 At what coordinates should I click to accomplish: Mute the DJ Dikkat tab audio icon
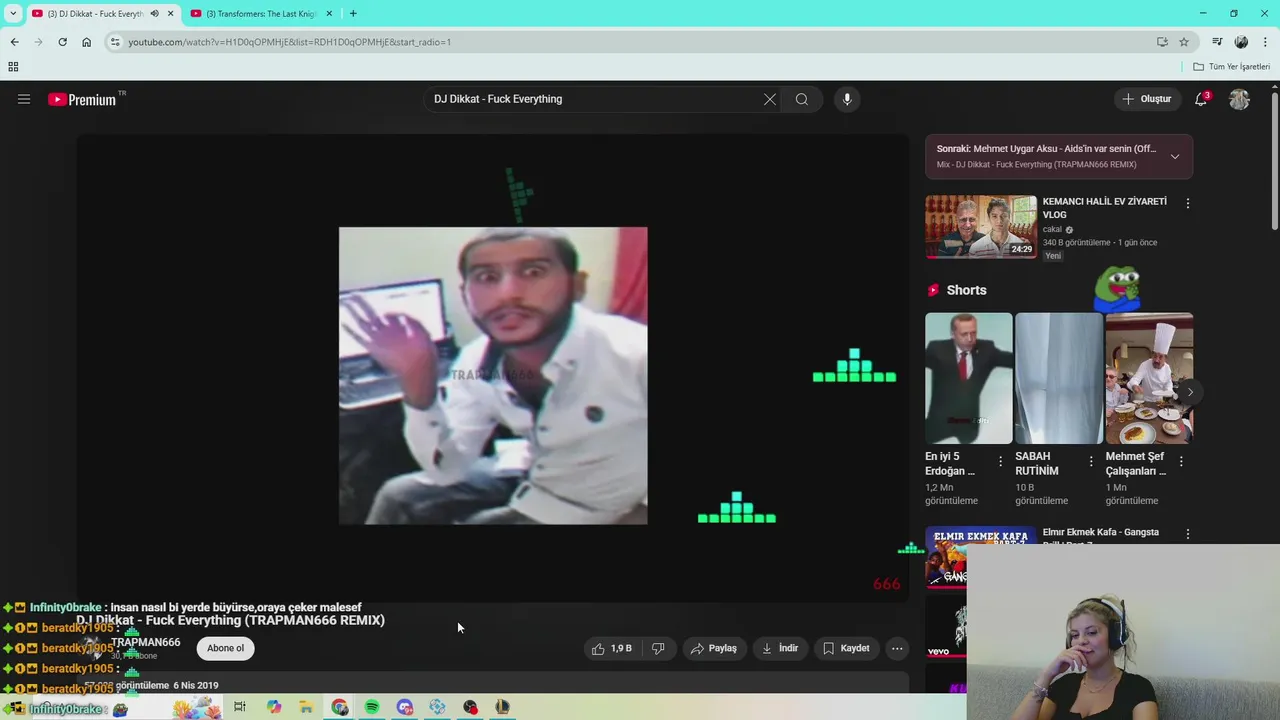coord(154,14)
